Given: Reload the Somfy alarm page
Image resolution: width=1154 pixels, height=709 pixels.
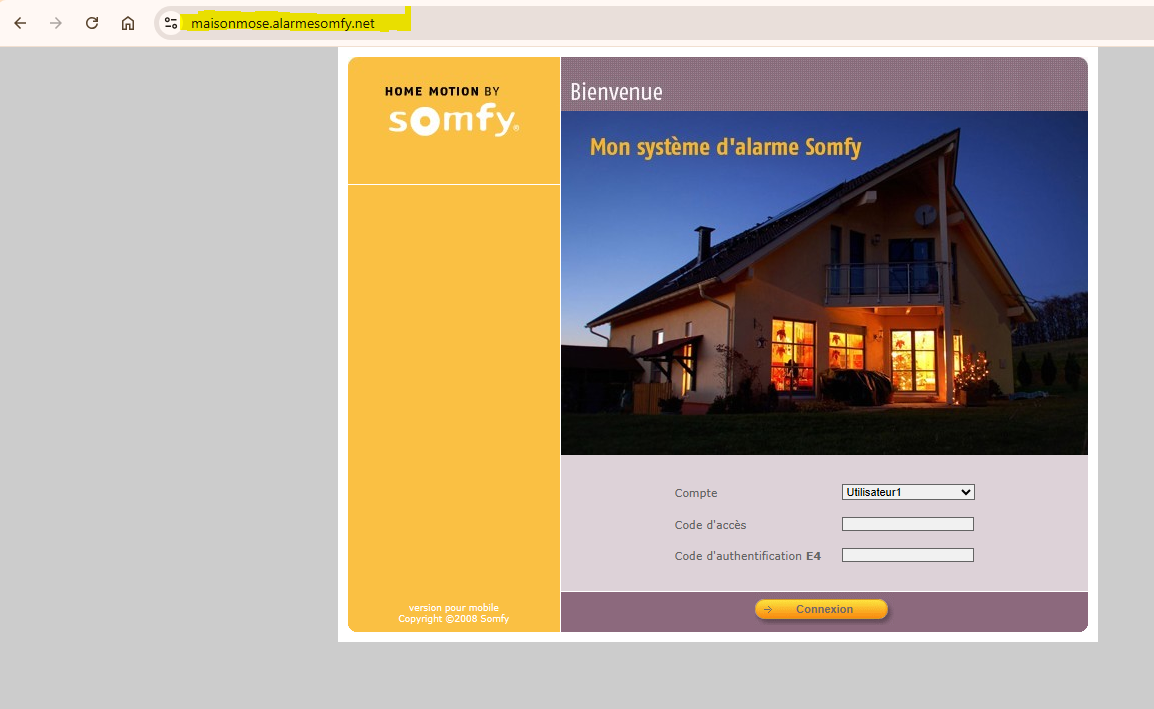Looking at the screenshot, I should coord(92,23).
